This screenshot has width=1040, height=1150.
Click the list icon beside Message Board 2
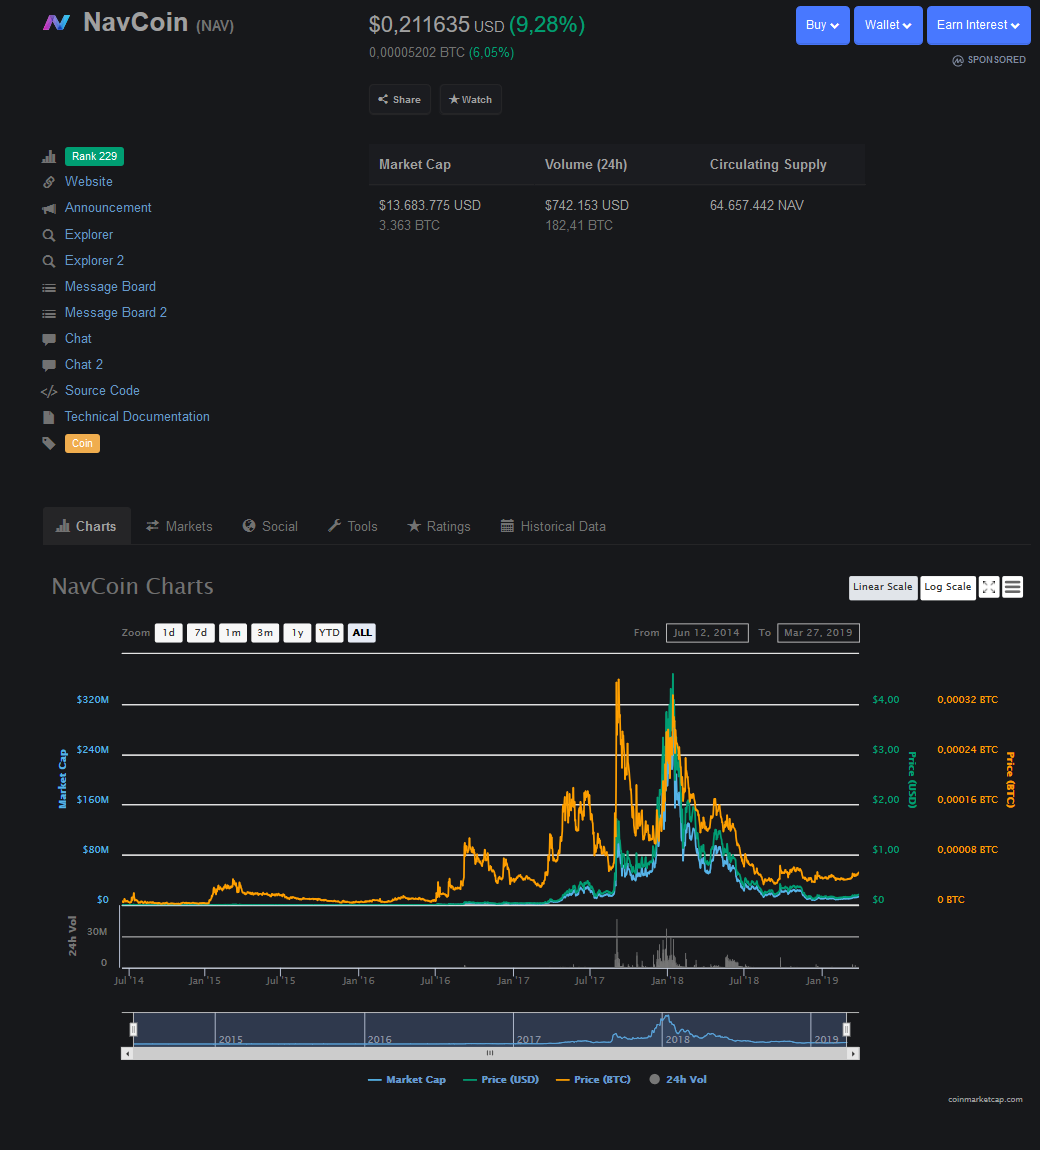pos(49,313)
